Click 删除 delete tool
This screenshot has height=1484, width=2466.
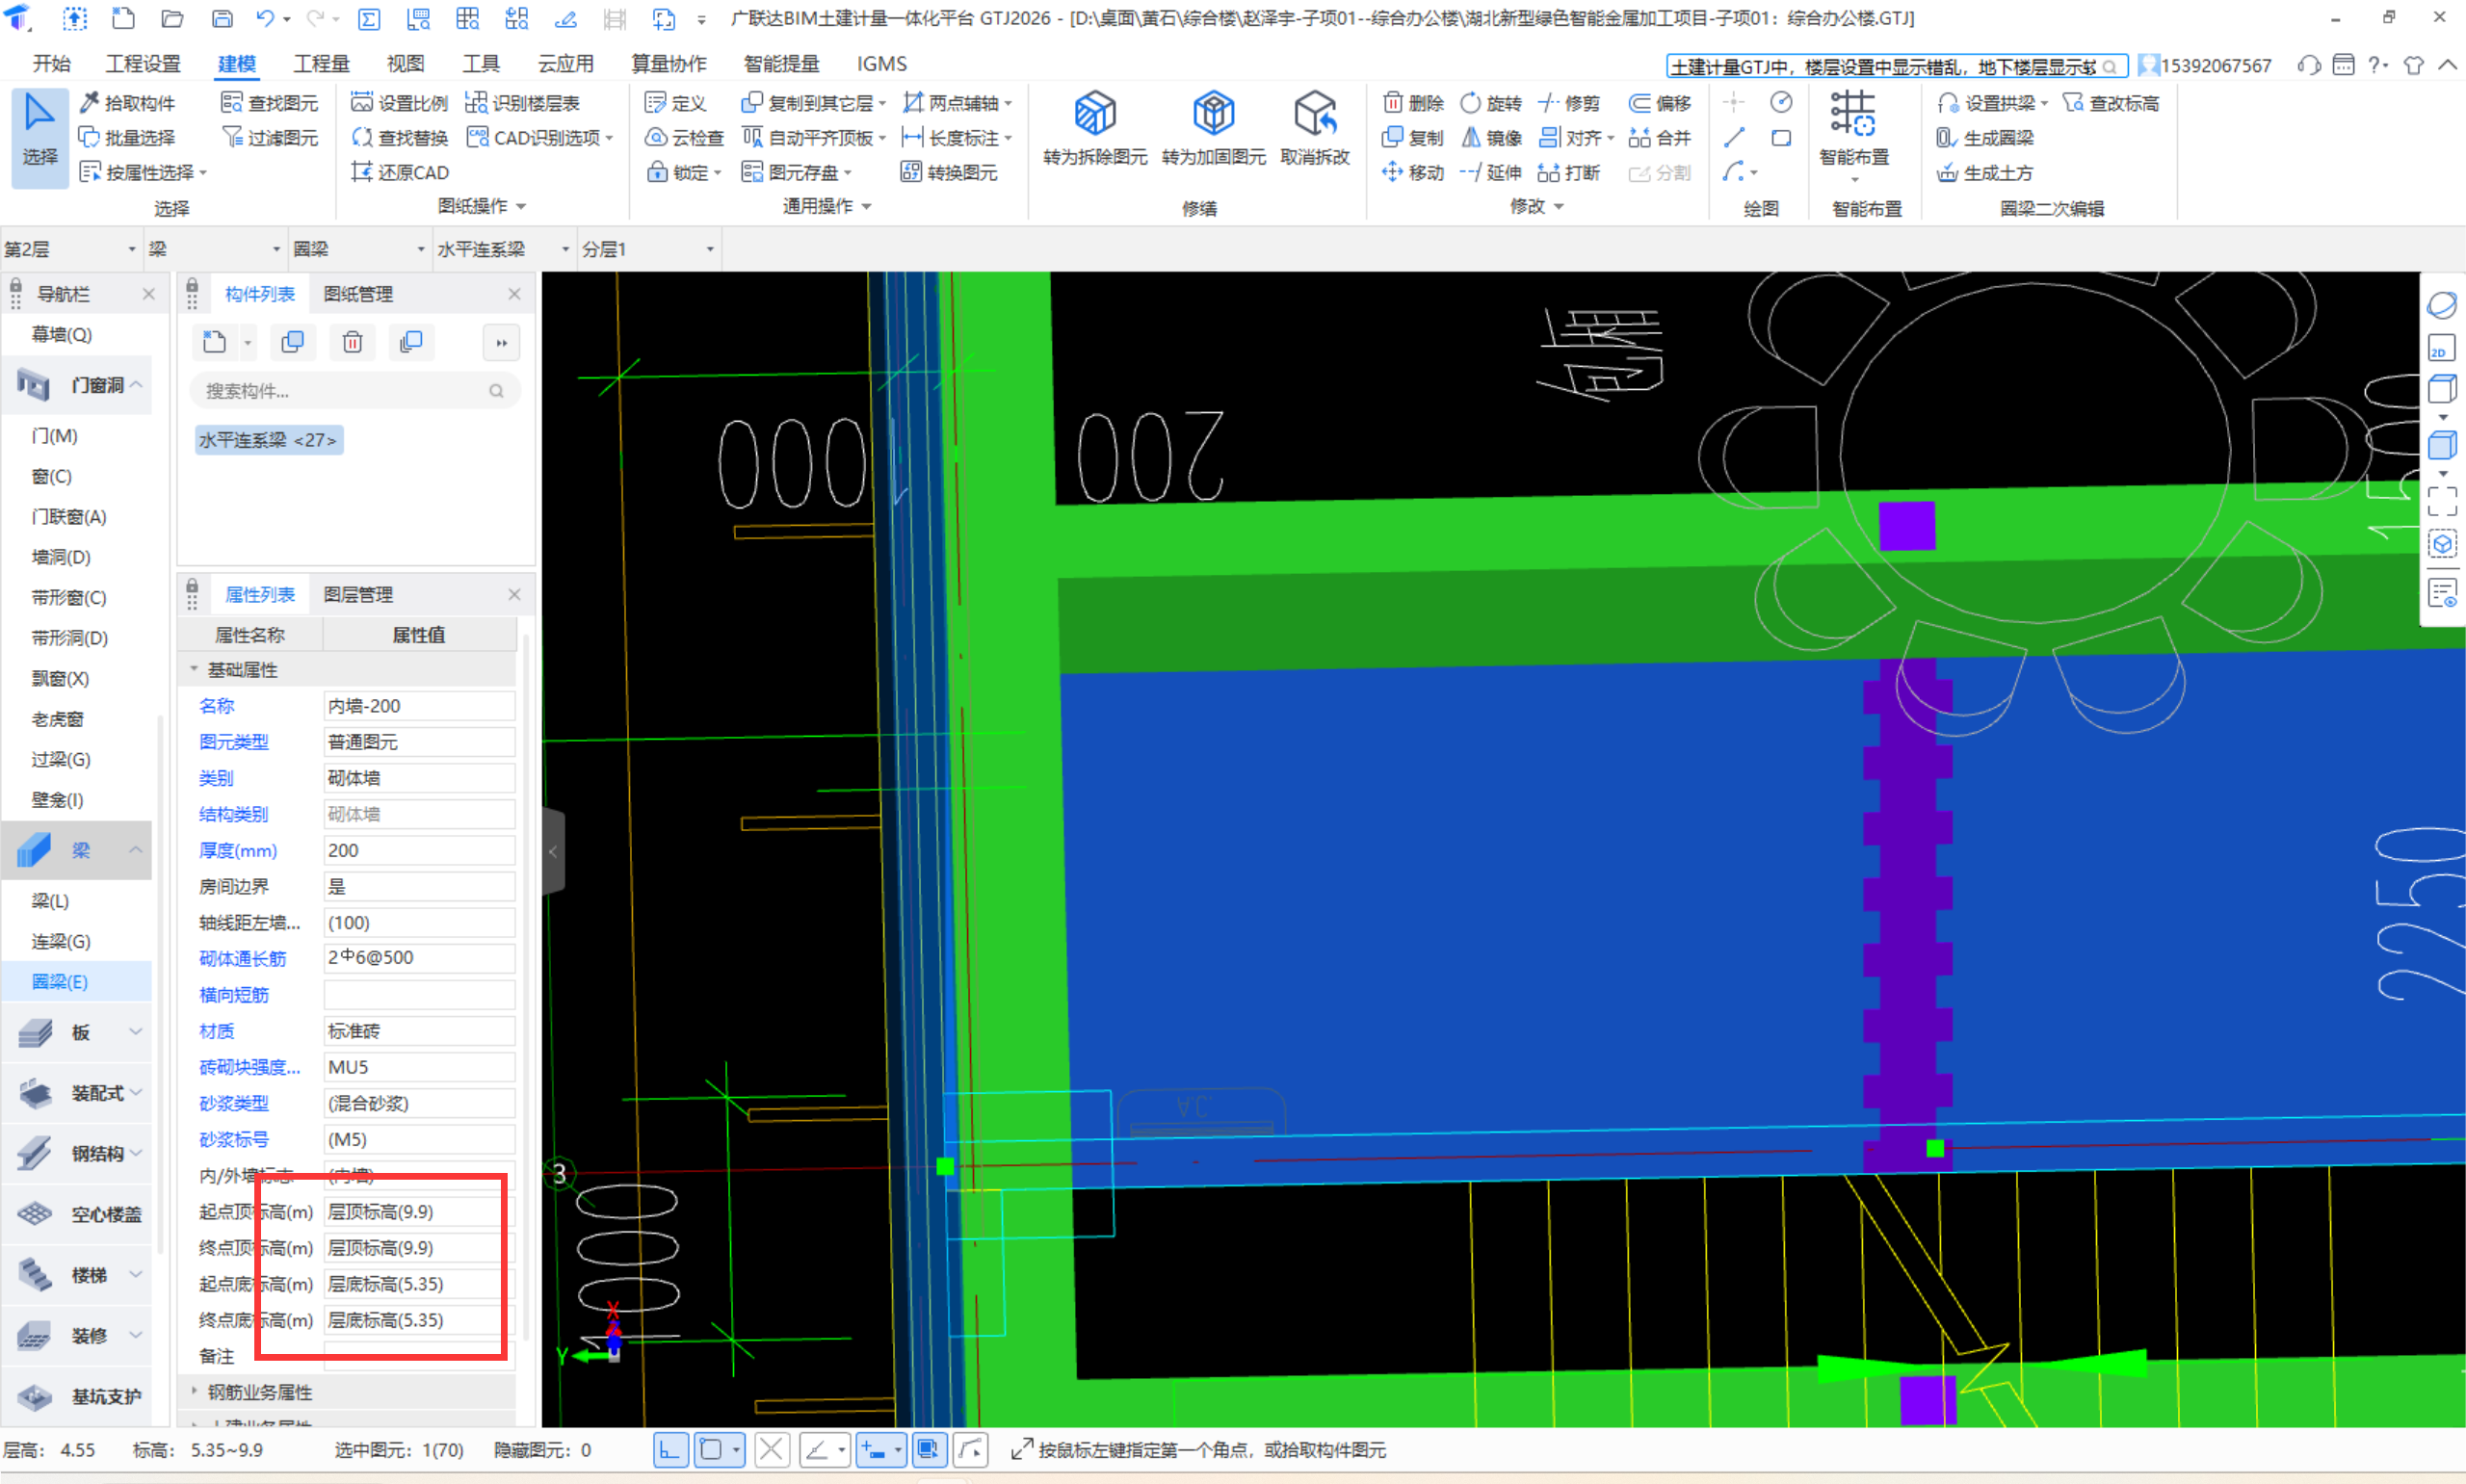coord(1413,103)
